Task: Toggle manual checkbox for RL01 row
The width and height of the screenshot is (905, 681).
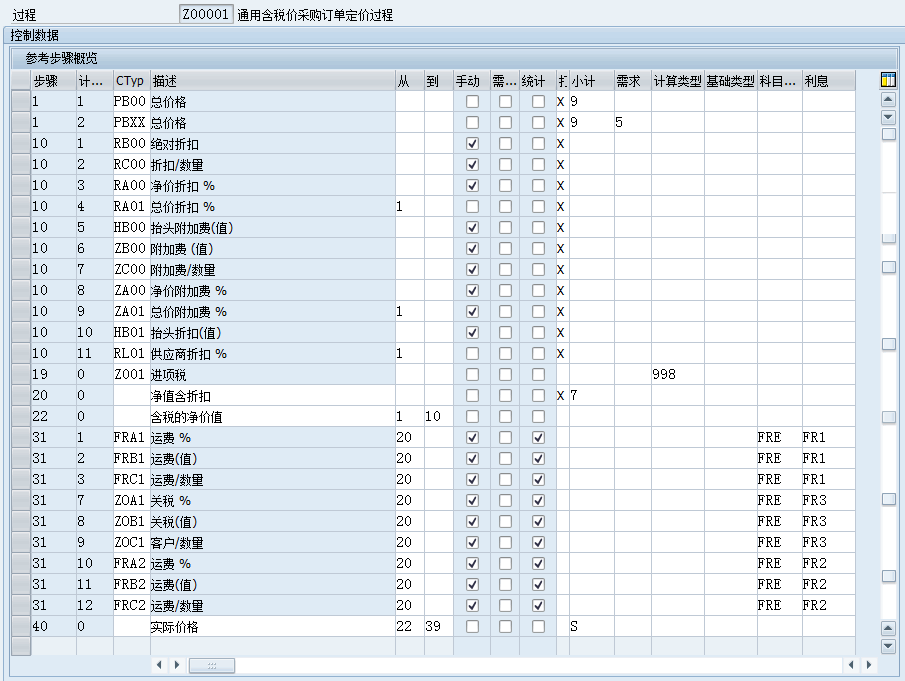Action: point(472,353)
